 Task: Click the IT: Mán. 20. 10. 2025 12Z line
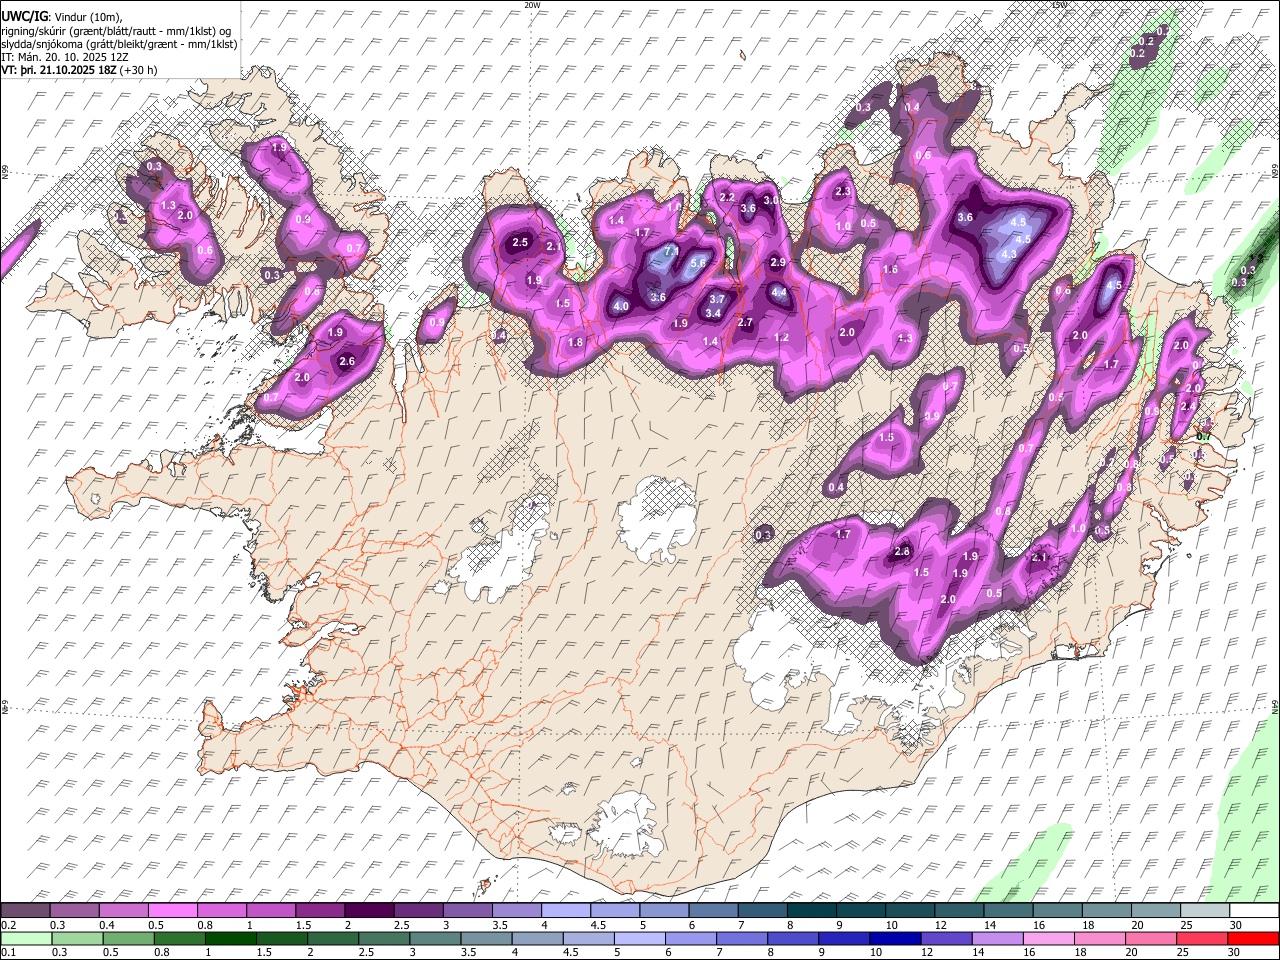click(65, 57)
